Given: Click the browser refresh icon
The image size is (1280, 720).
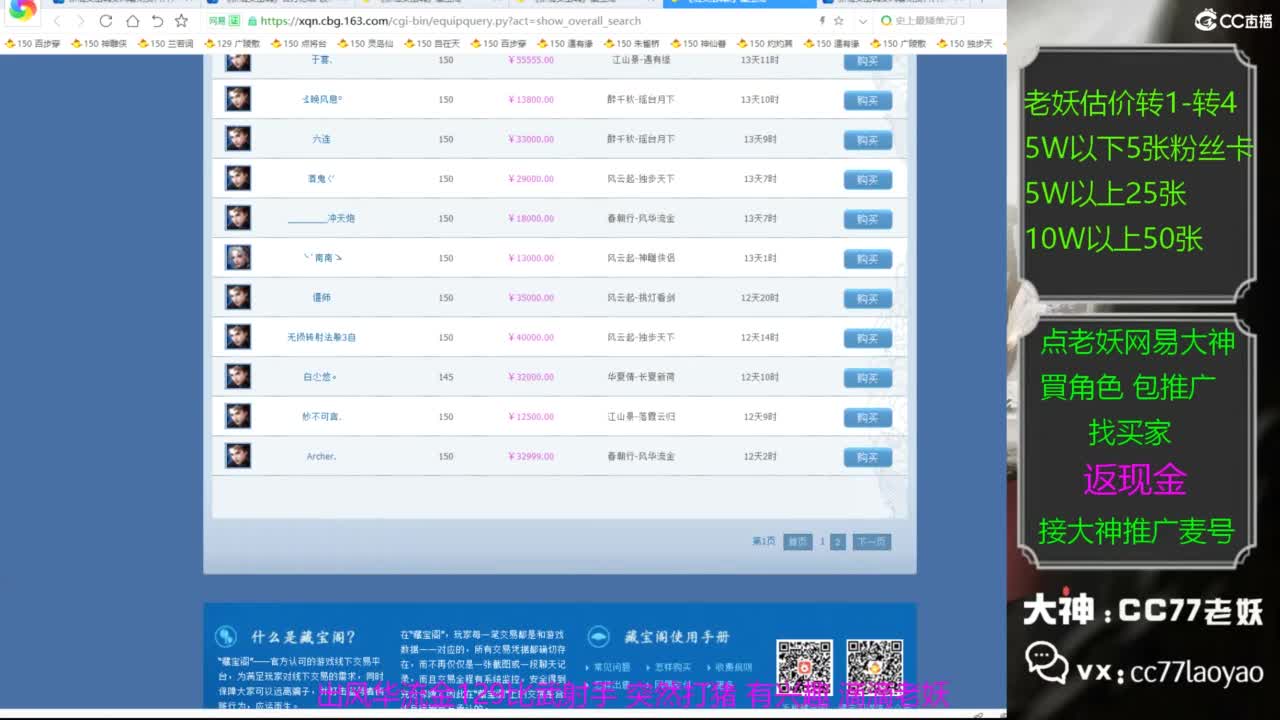Looking at the screenshot, I should 106,21.
